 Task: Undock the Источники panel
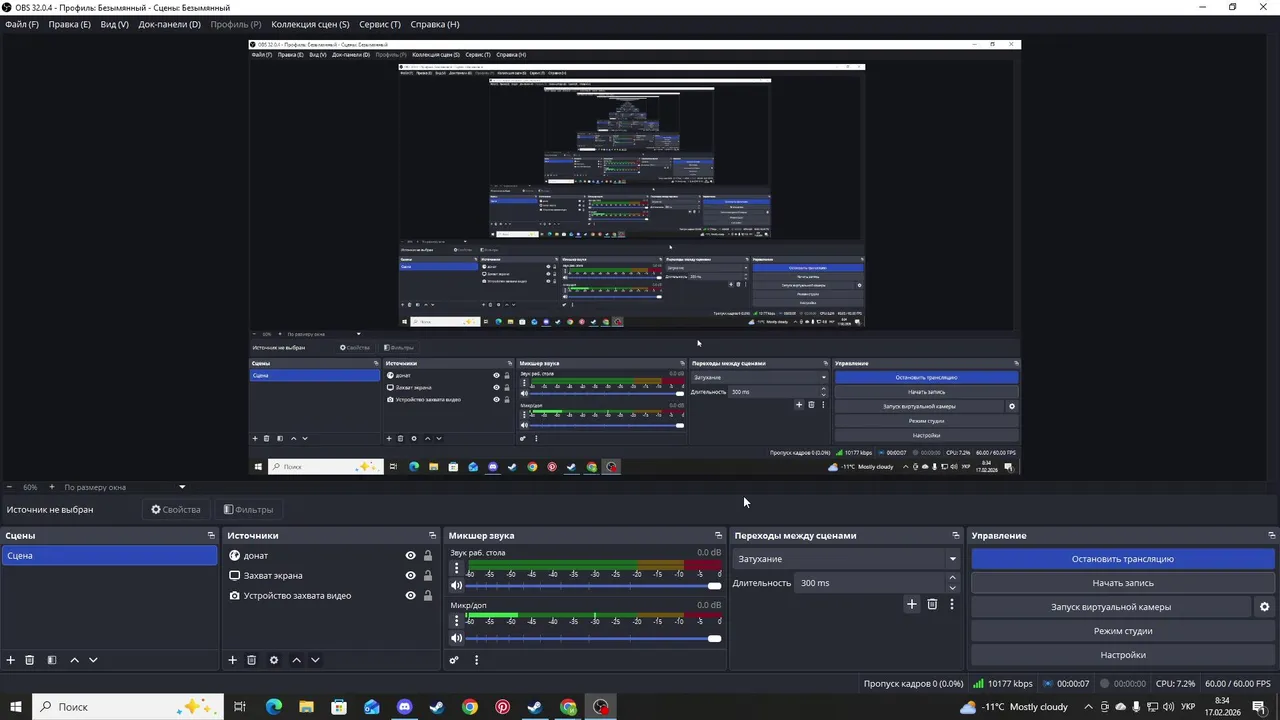(433, 536)
